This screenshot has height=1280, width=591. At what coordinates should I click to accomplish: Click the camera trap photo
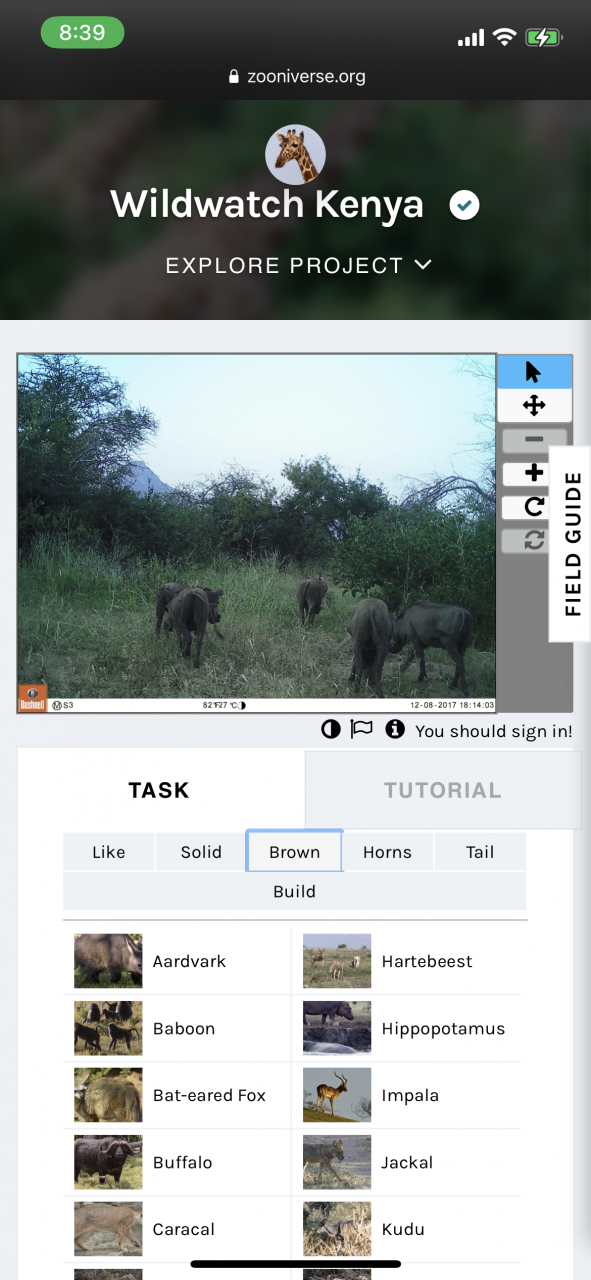(257, 533)
